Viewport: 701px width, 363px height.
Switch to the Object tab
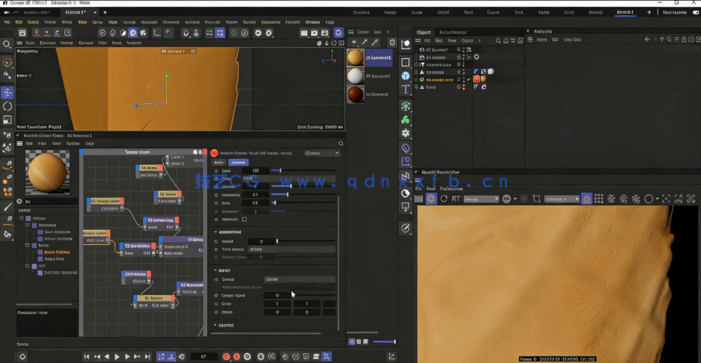tap(423, 32)
